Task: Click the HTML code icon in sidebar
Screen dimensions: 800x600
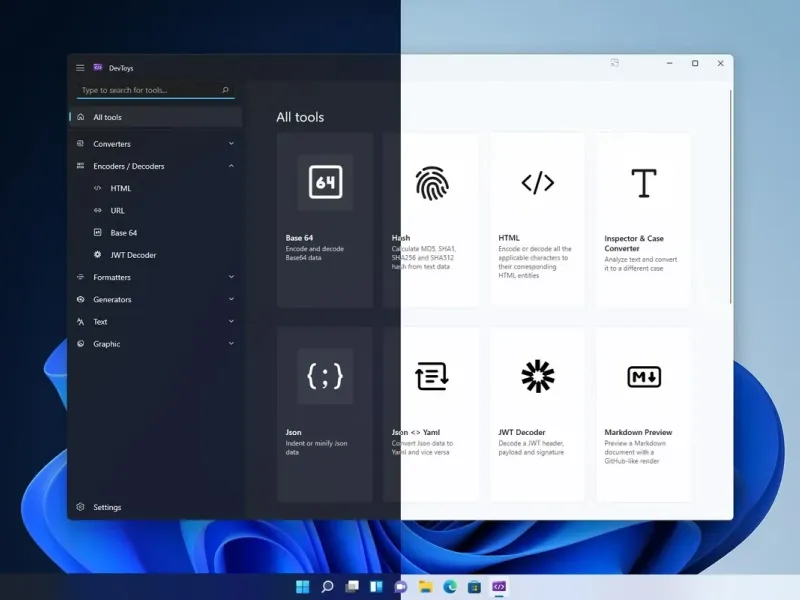Action: coord(97,188)
